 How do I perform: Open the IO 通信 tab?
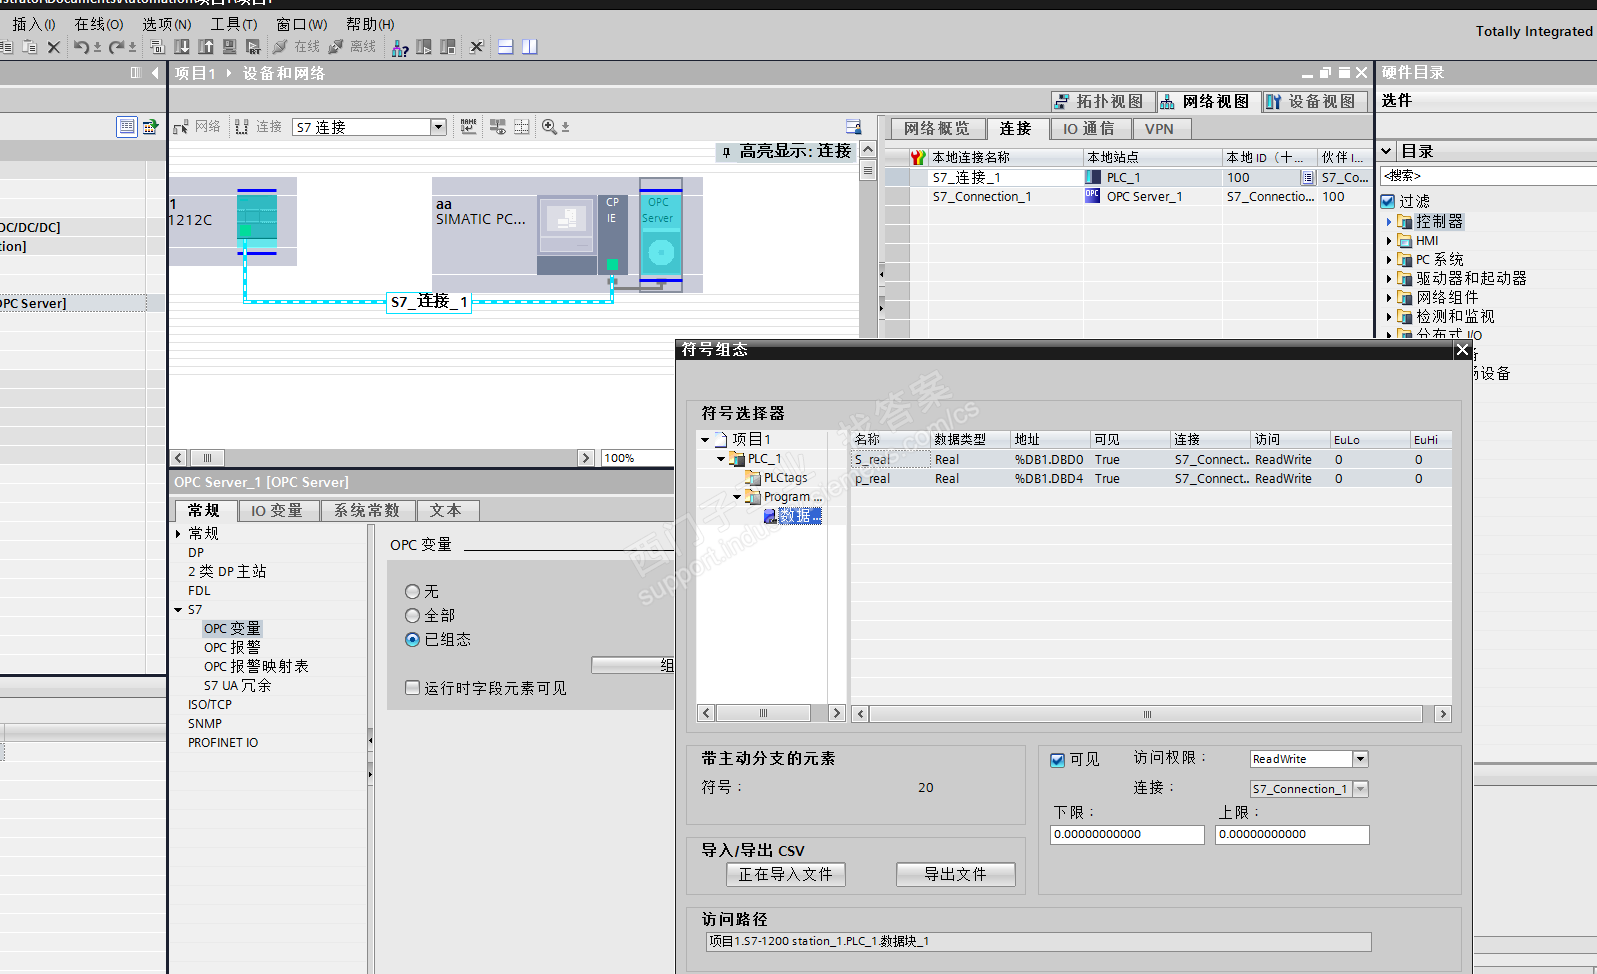click(x=1088, y=128)
